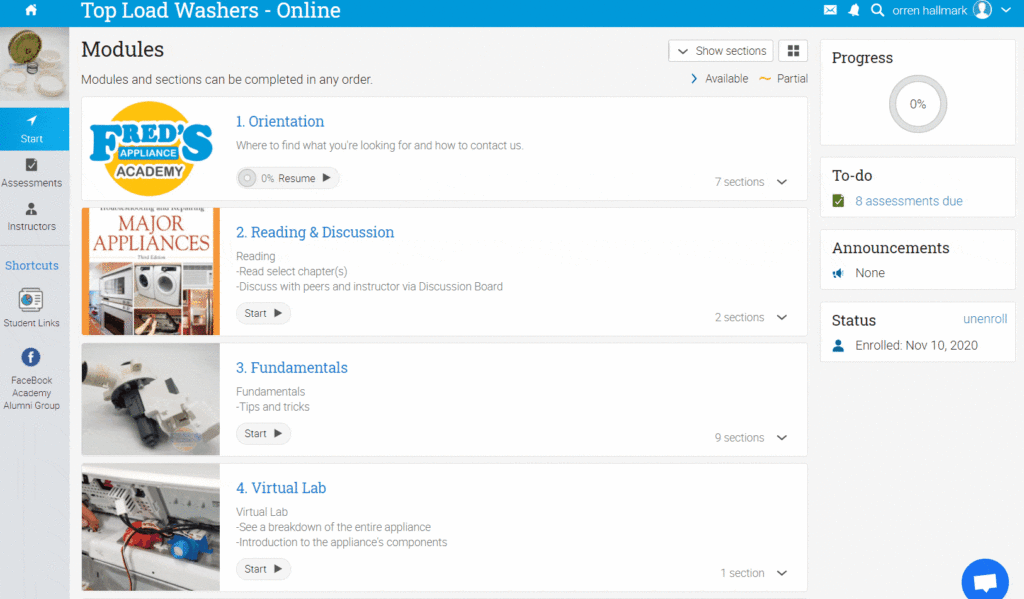Click the unenroll link
The height and width of the screenshot is (599, 1024).
pyautogui.click(x=985, y=319)
